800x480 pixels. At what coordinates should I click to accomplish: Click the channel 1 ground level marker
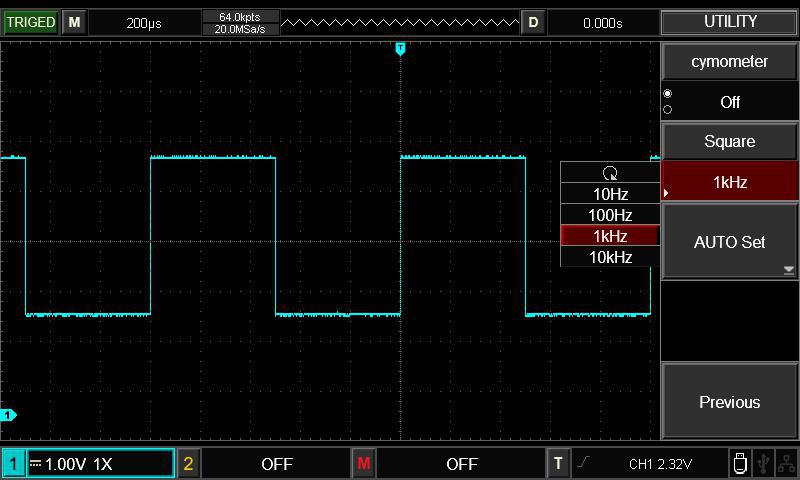point(8,415)
